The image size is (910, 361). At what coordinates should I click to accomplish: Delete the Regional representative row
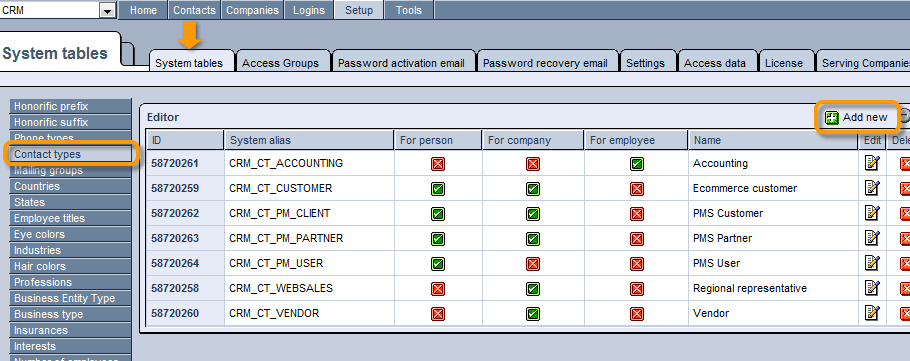pyautogui.click(x=905, y=288)
